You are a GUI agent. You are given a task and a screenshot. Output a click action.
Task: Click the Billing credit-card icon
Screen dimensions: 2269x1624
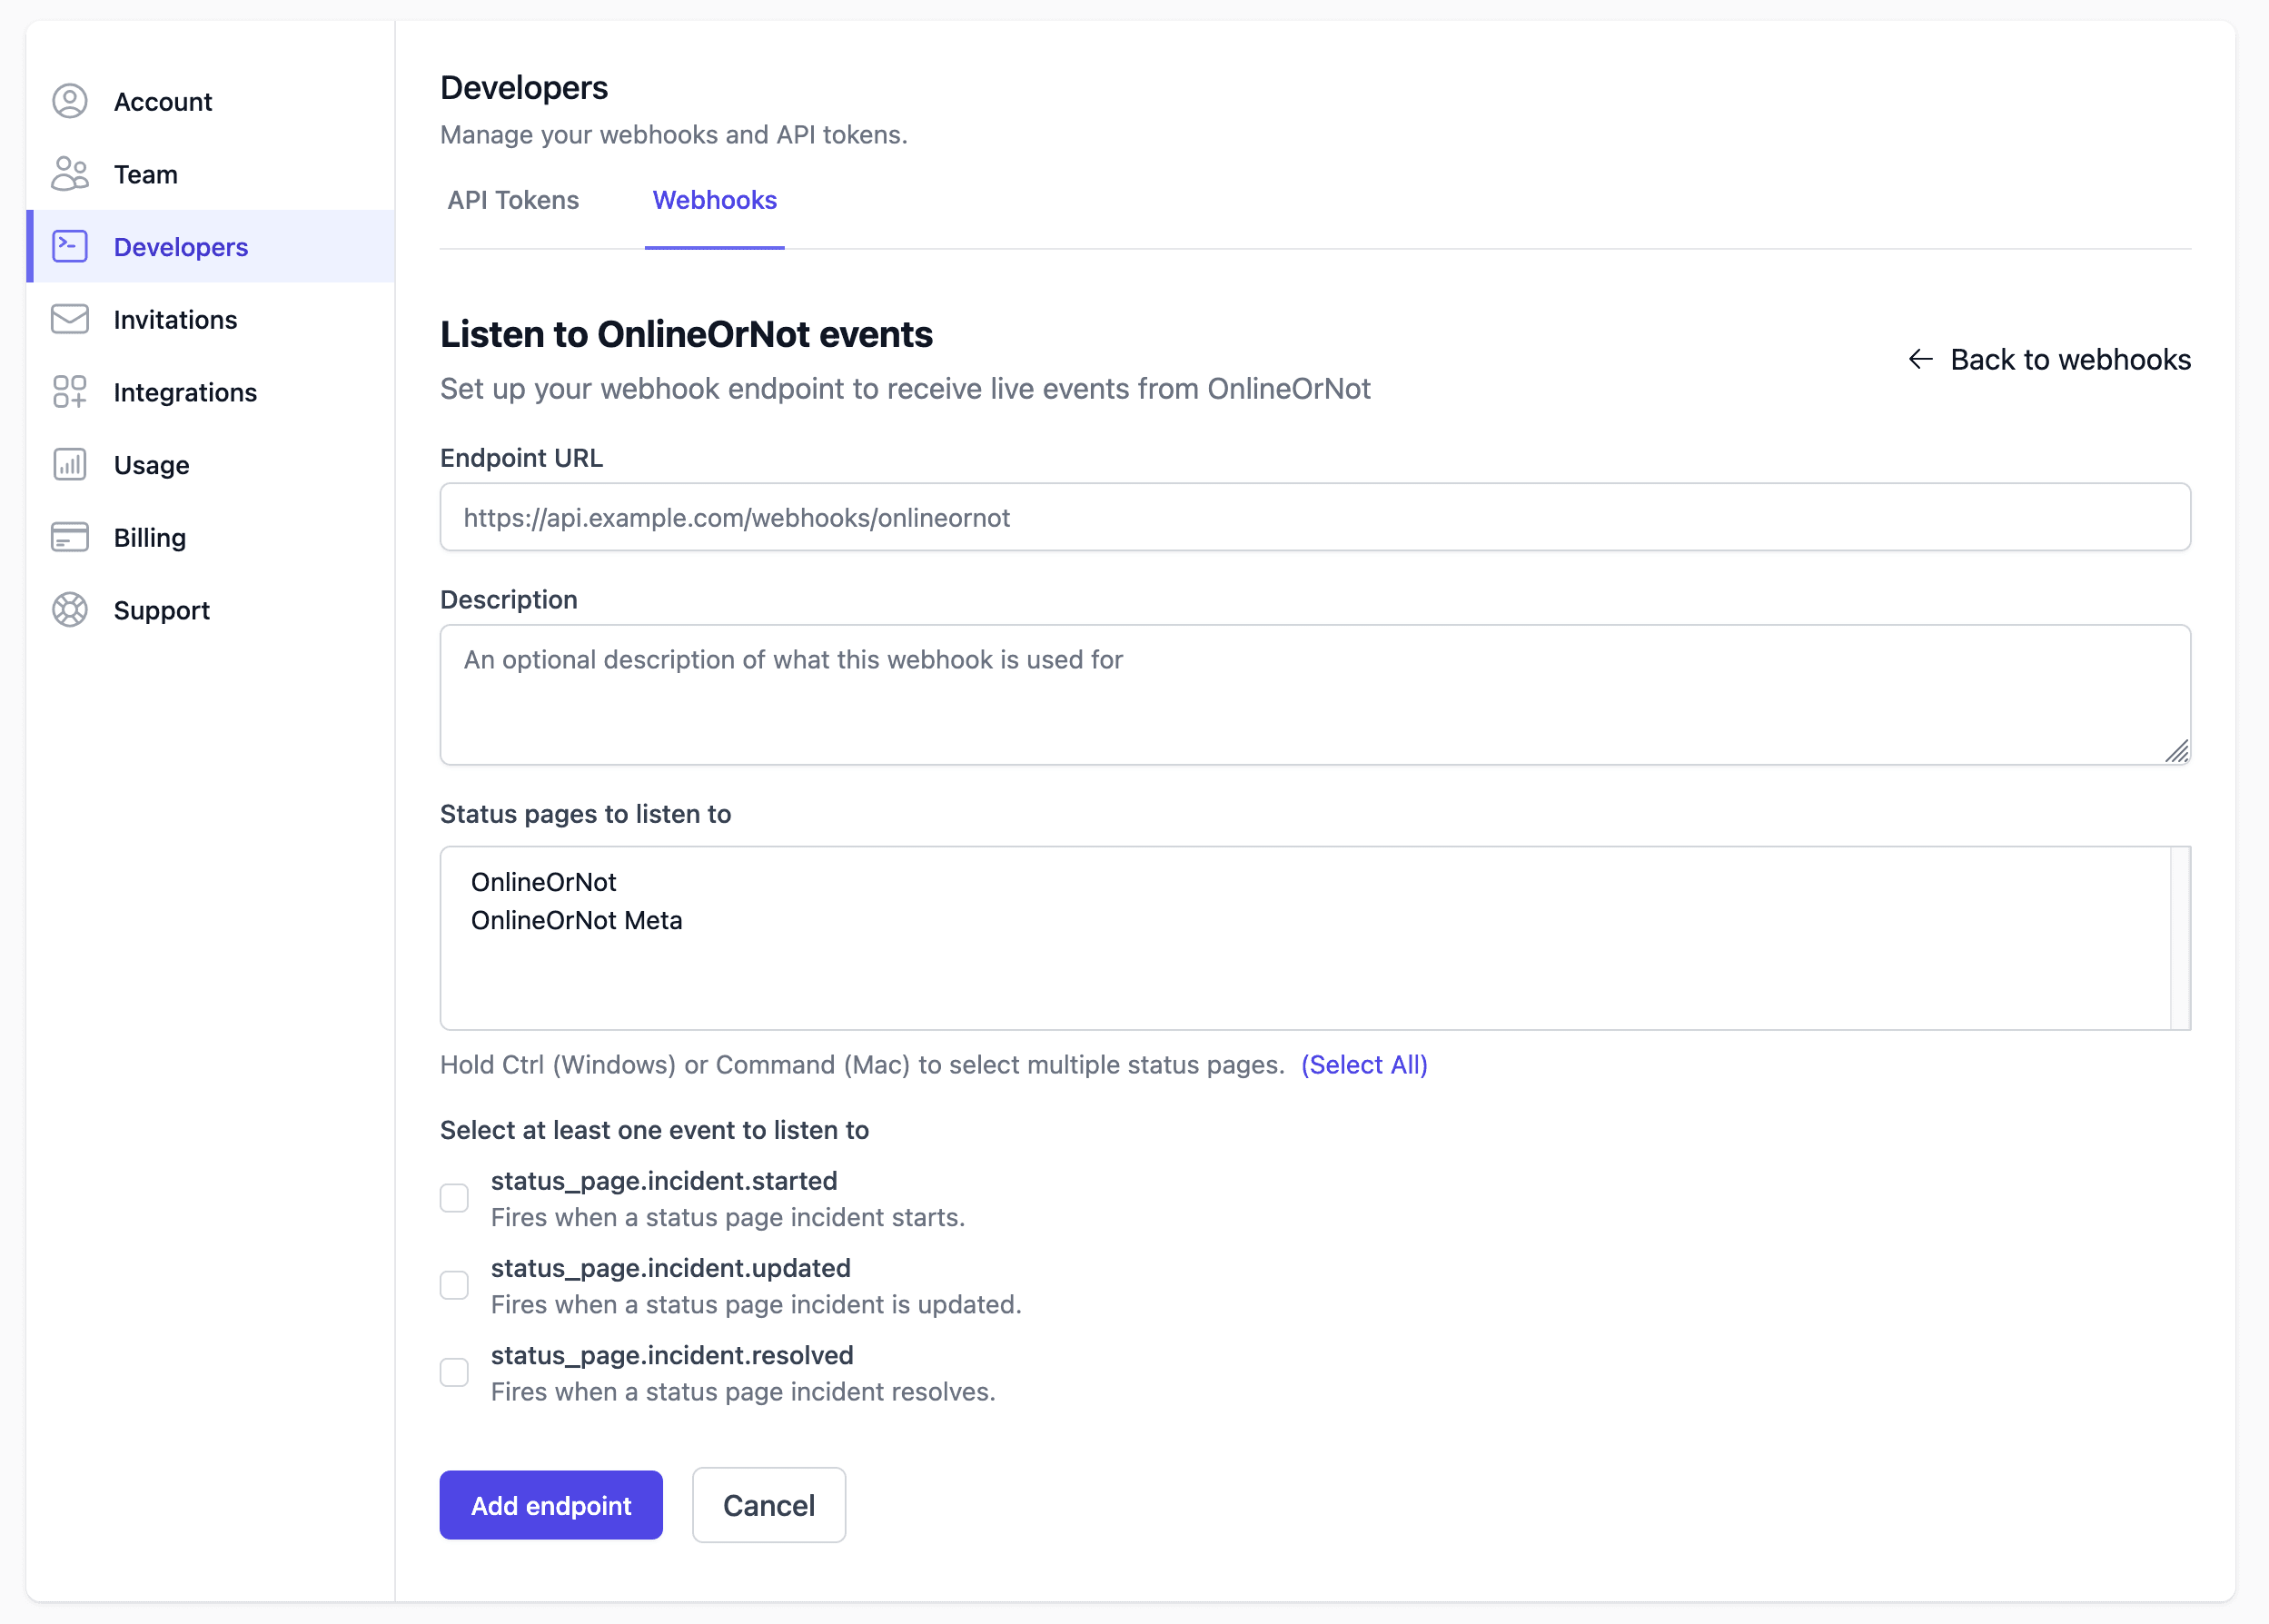[69, 537]
